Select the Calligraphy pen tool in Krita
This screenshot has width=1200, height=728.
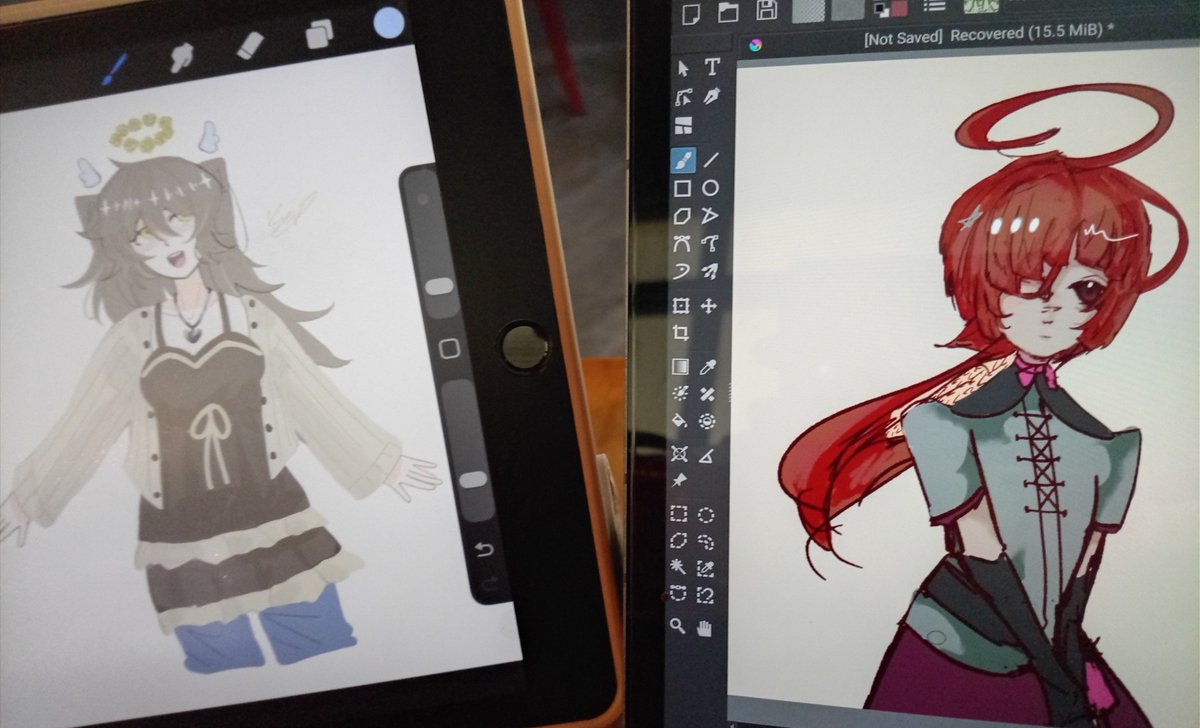711,96
